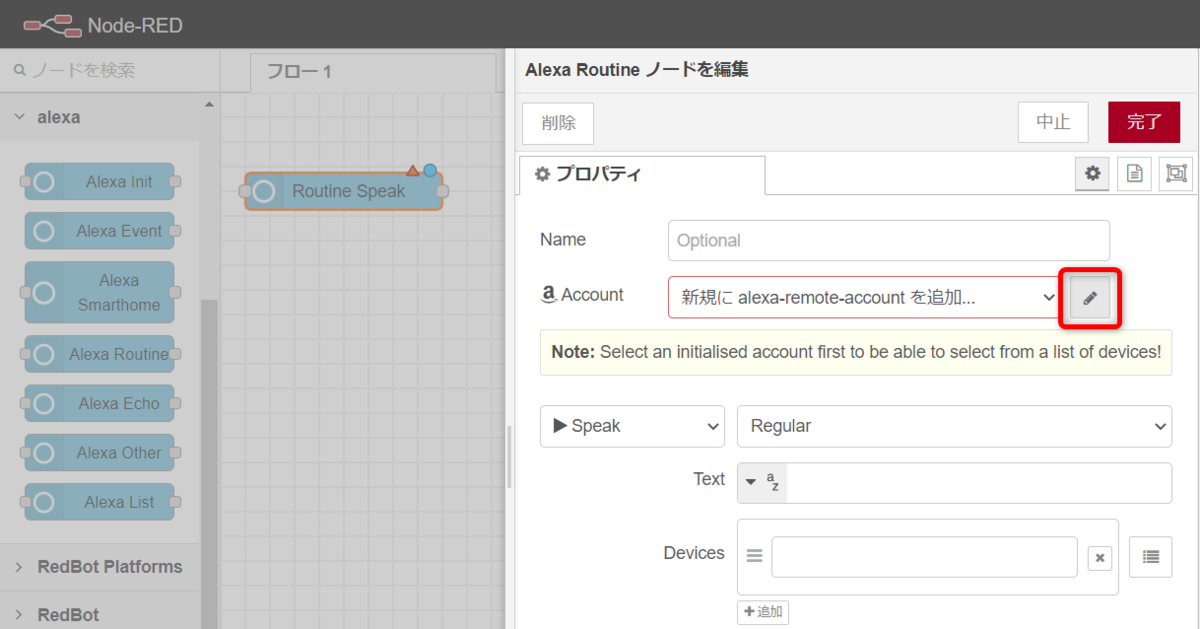Screen dimensions: 1200x629
Task: Open the Speak action type dropdown
Action: (x=632, y=426)
